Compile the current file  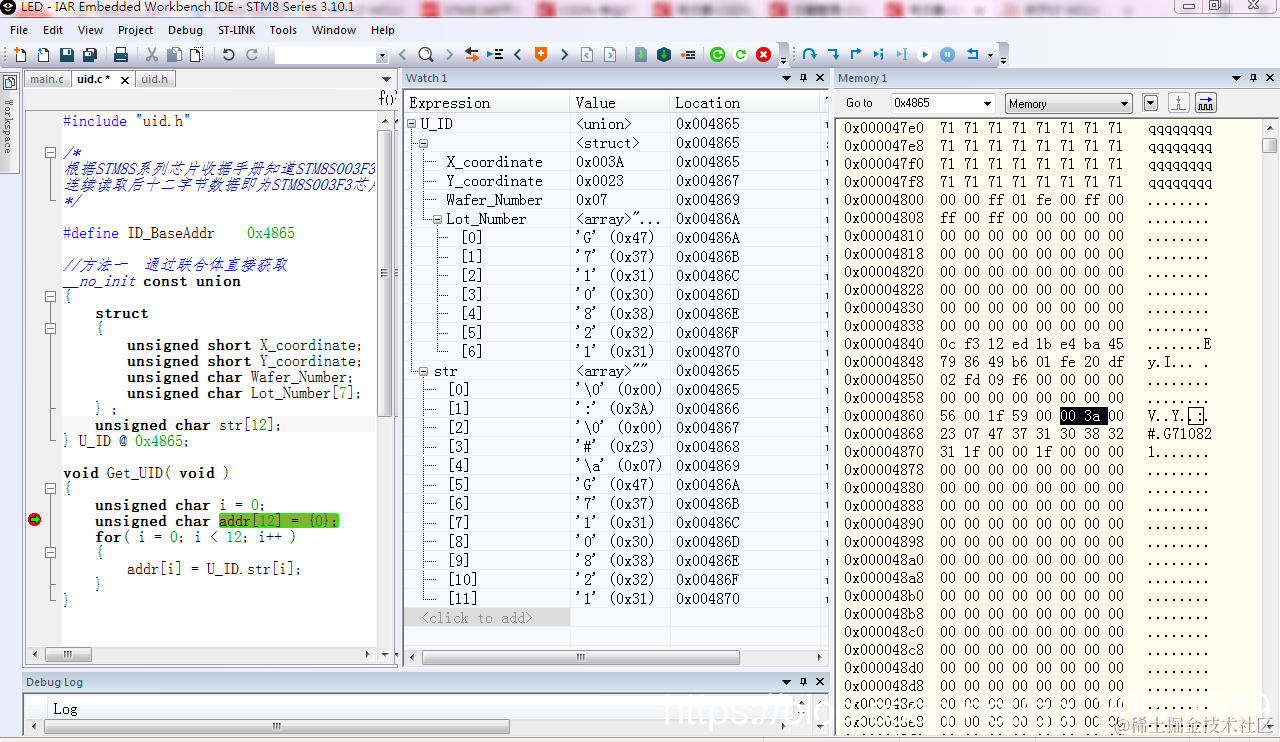pos(641,55)
